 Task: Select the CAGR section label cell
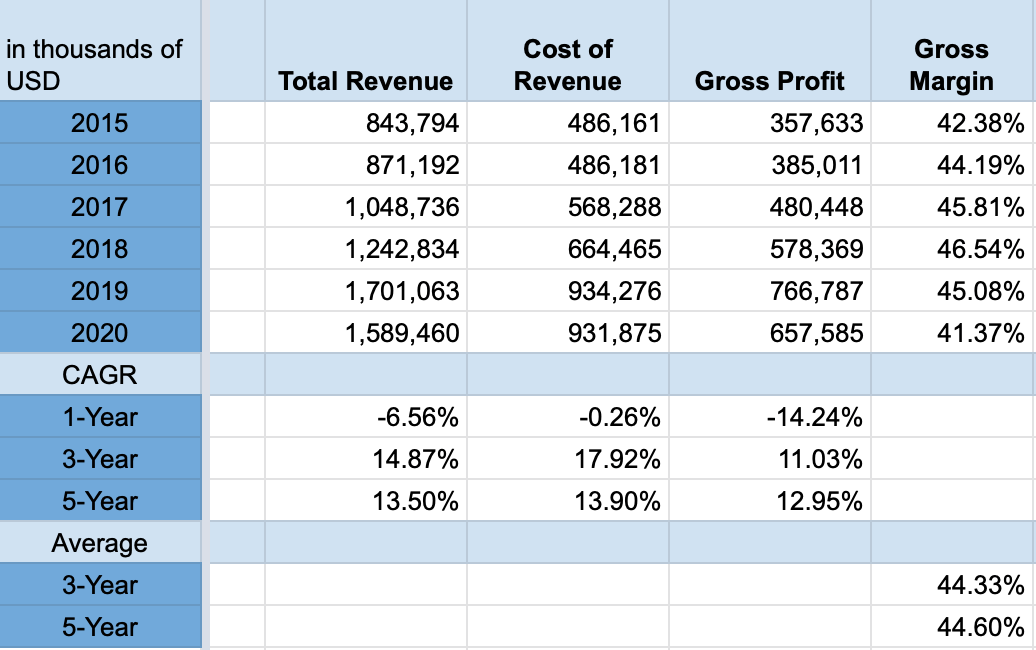99,375
